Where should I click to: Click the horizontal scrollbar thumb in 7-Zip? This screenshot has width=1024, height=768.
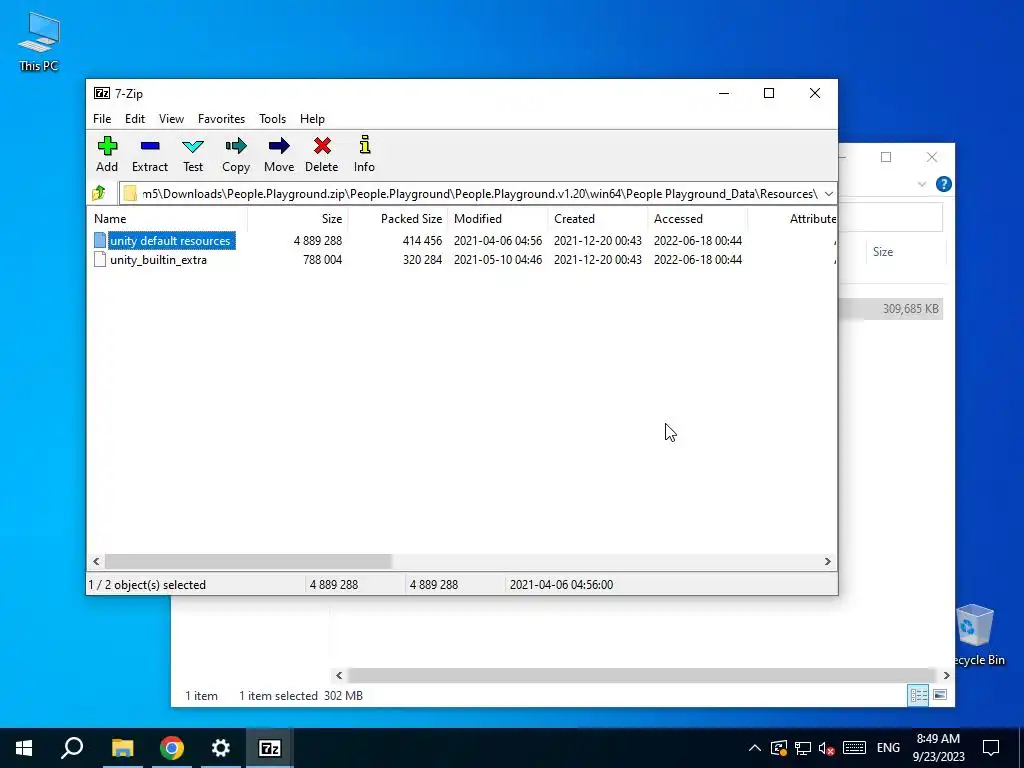click(248, 561)
